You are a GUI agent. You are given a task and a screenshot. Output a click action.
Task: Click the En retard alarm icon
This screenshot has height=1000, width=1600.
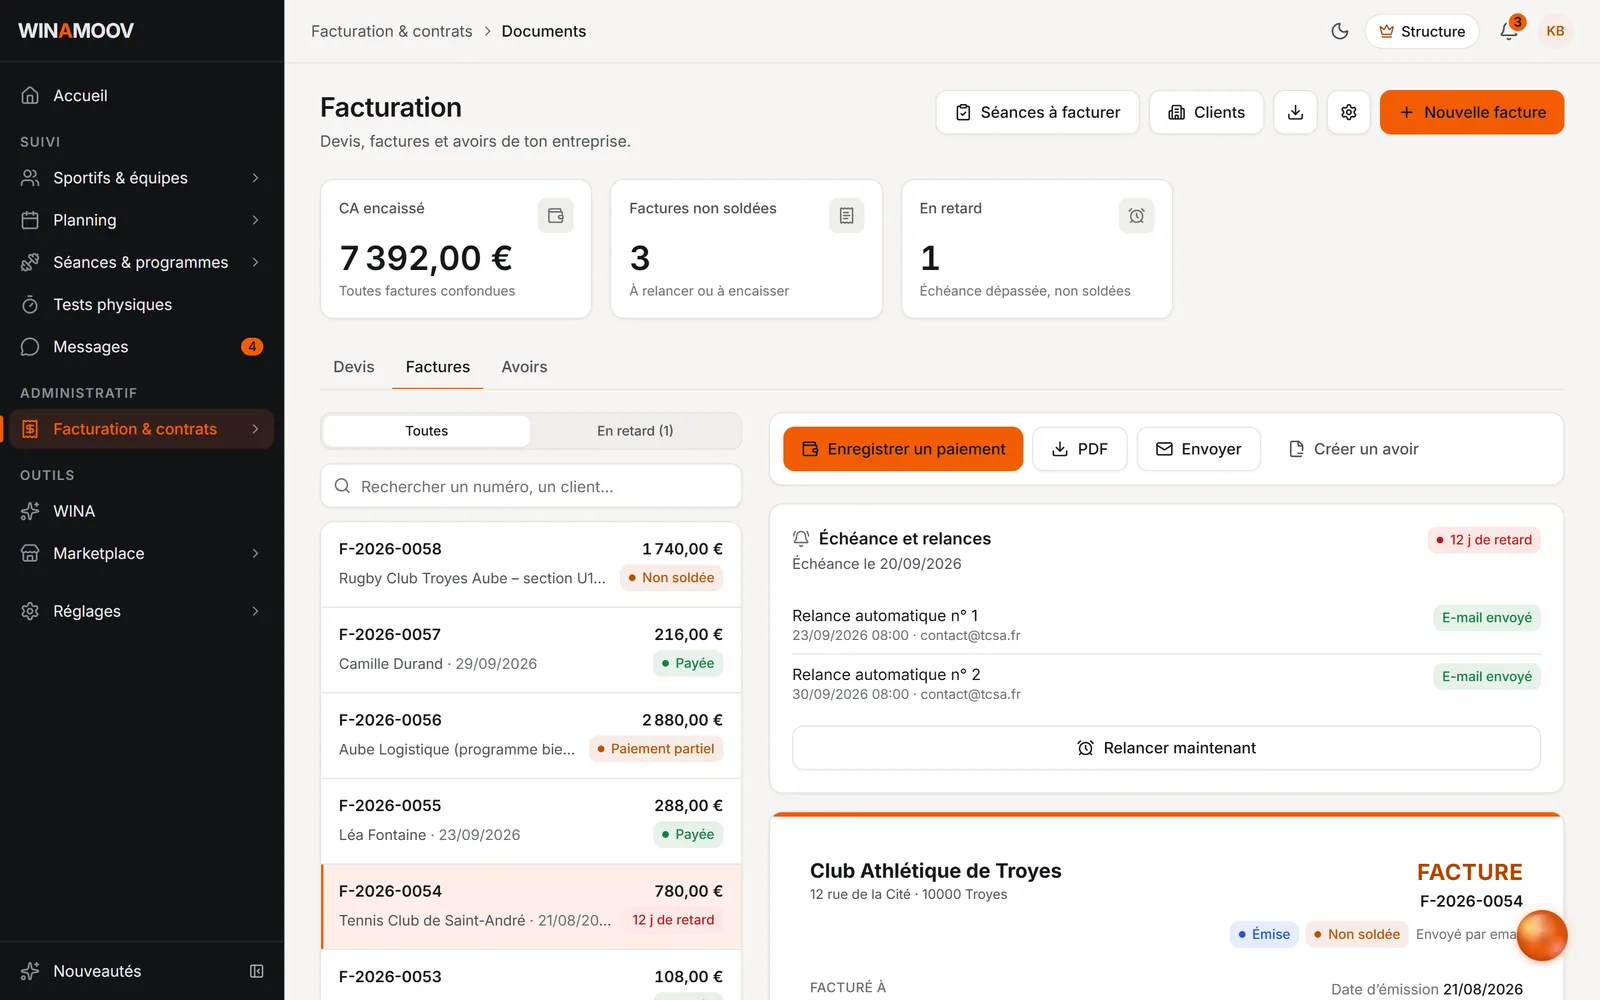pyautogui.click(x=1137, y=215)
